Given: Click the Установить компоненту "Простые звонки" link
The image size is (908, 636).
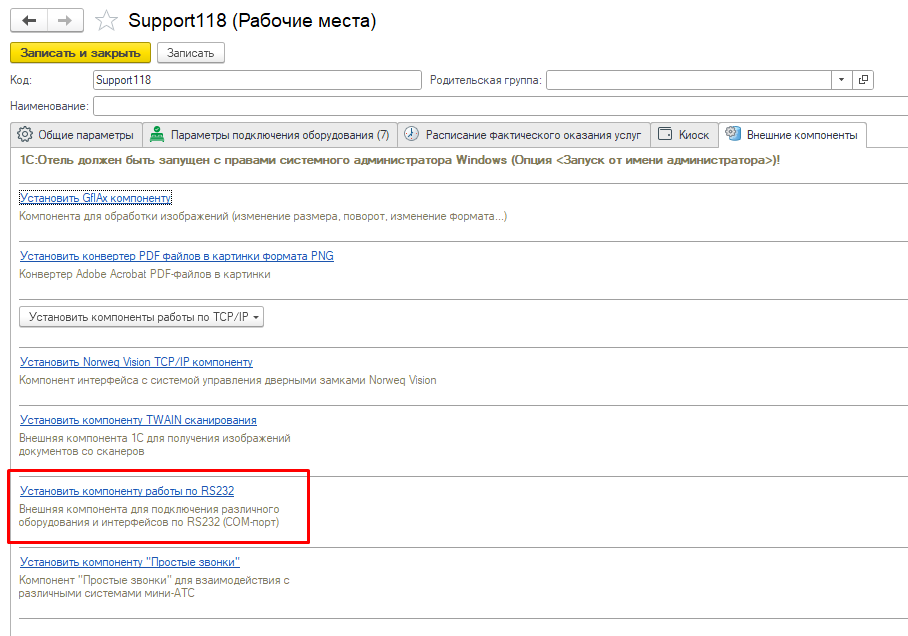Looking at the screenshot, I should tap(130, 562).
